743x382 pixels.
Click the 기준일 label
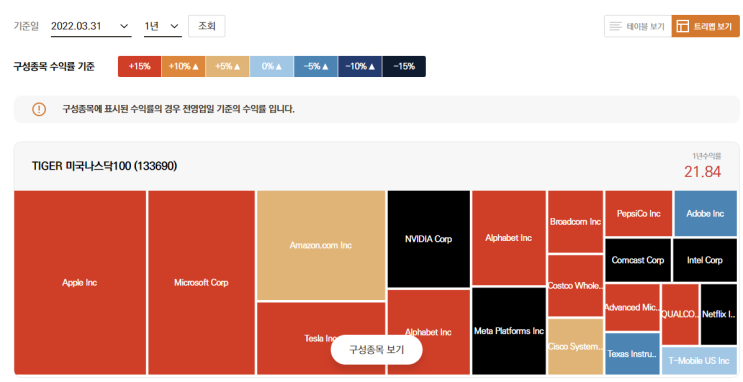click(x=26, y=26)
